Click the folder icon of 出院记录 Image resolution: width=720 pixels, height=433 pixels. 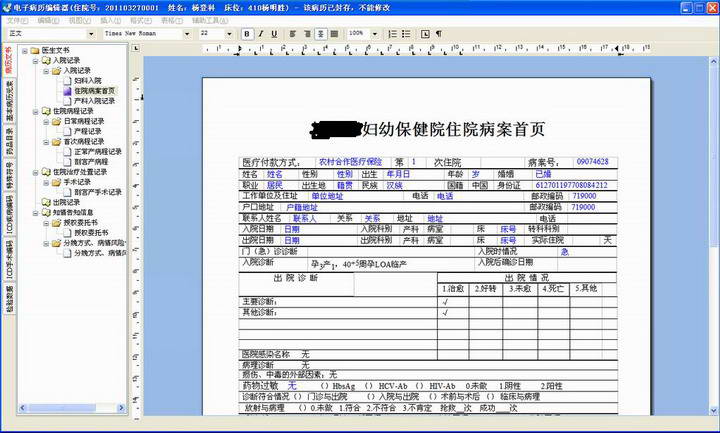46,202
